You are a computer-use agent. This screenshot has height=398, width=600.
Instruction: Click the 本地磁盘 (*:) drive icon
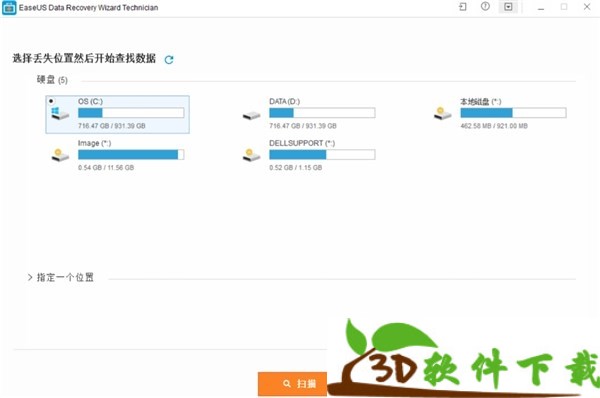443,113
